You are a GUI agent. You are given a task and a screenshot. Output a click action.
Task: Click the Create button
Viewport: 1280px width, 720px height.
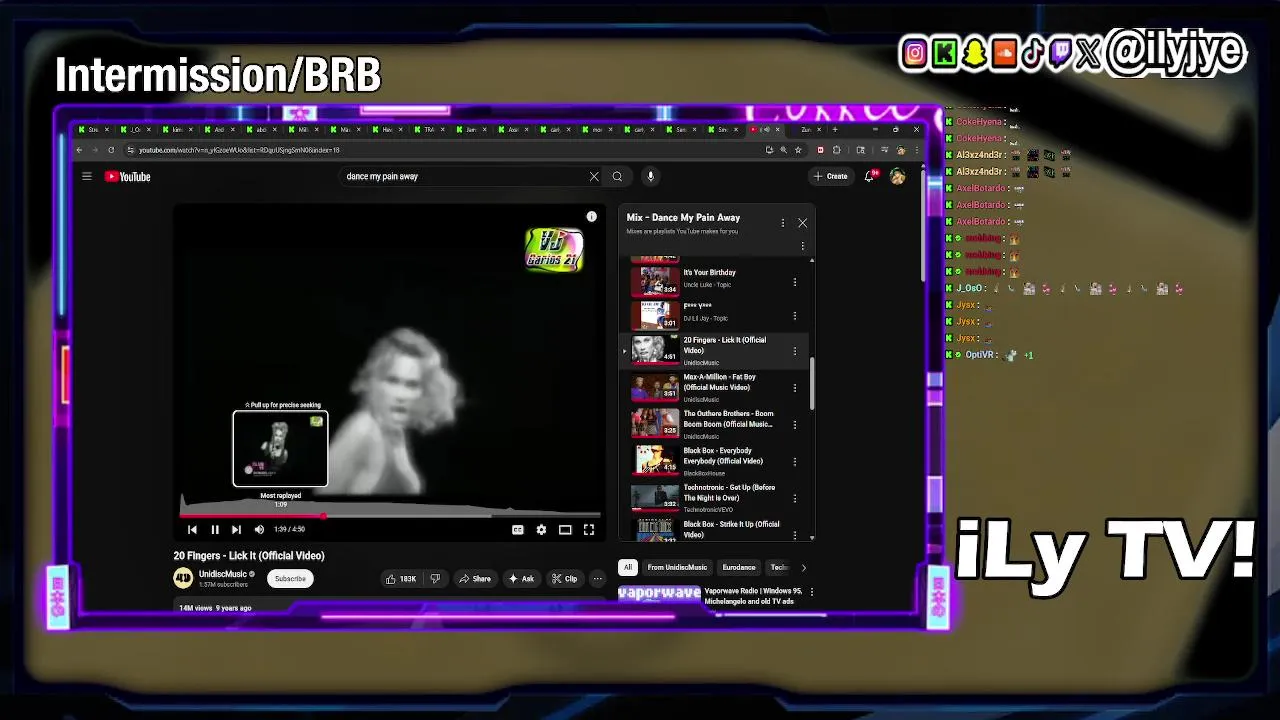[831, 177]
